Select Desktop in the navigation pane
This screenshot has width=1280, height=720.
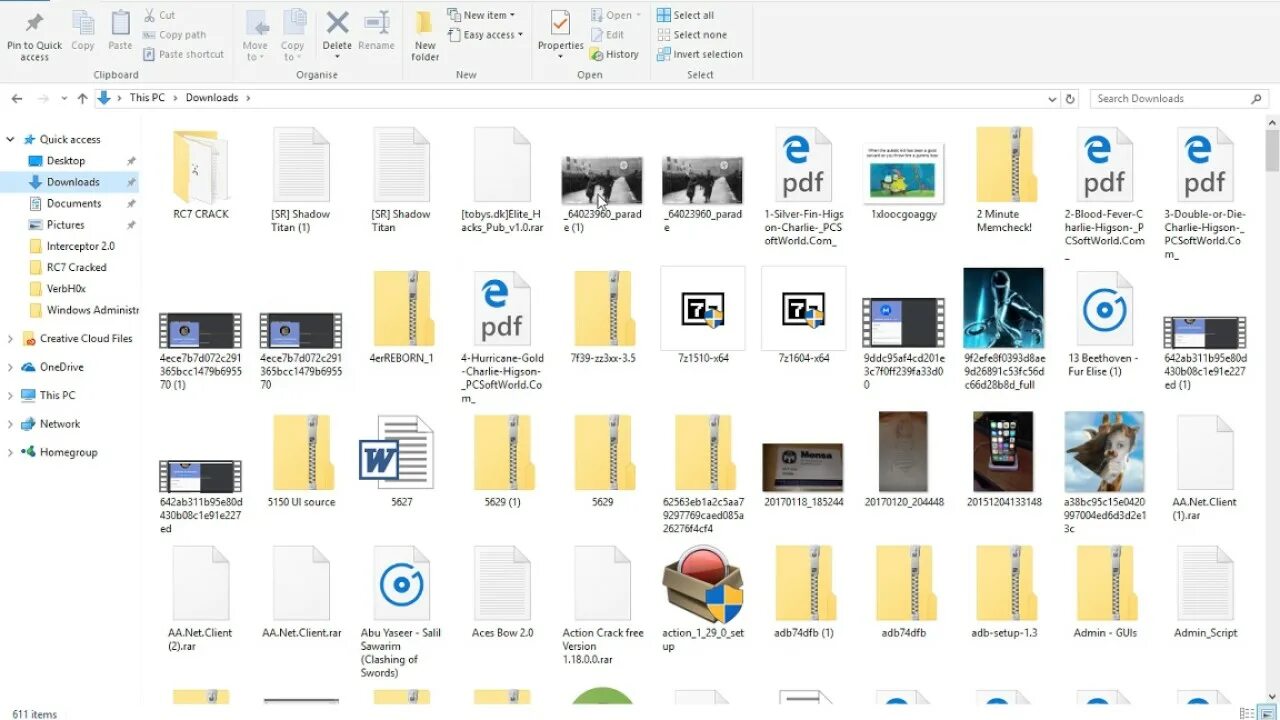point(66,160)
